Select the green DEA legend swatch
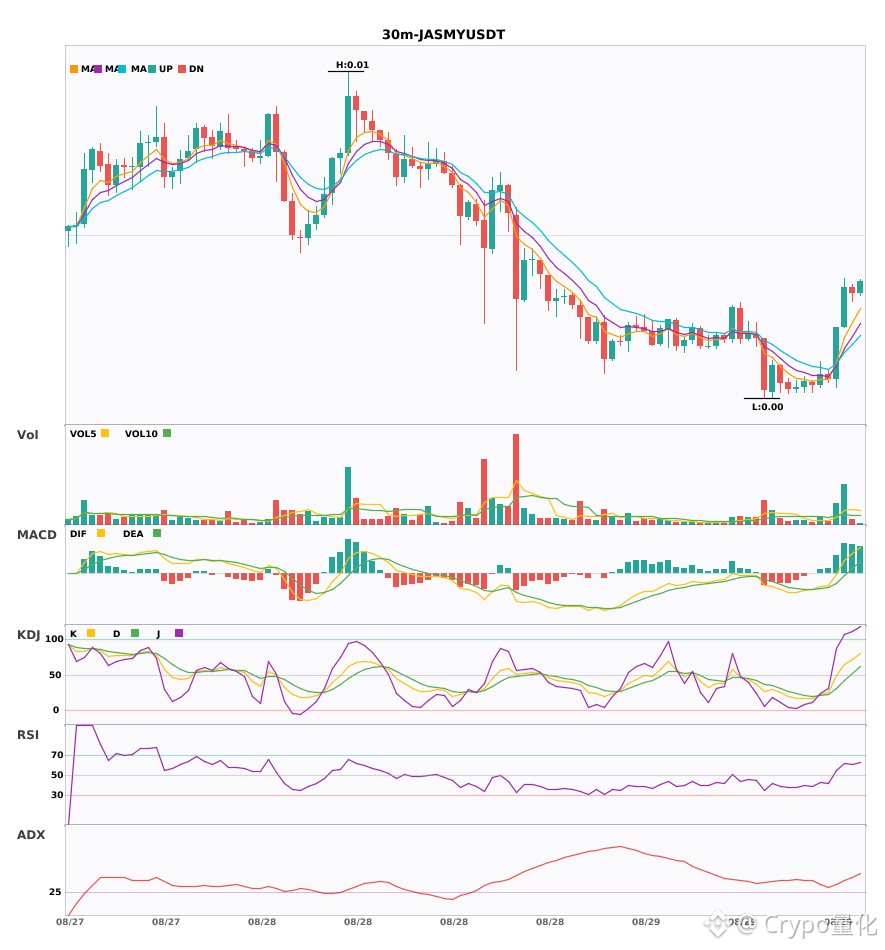The width and height of the screenshot is (885, 950). pos(157,533)
